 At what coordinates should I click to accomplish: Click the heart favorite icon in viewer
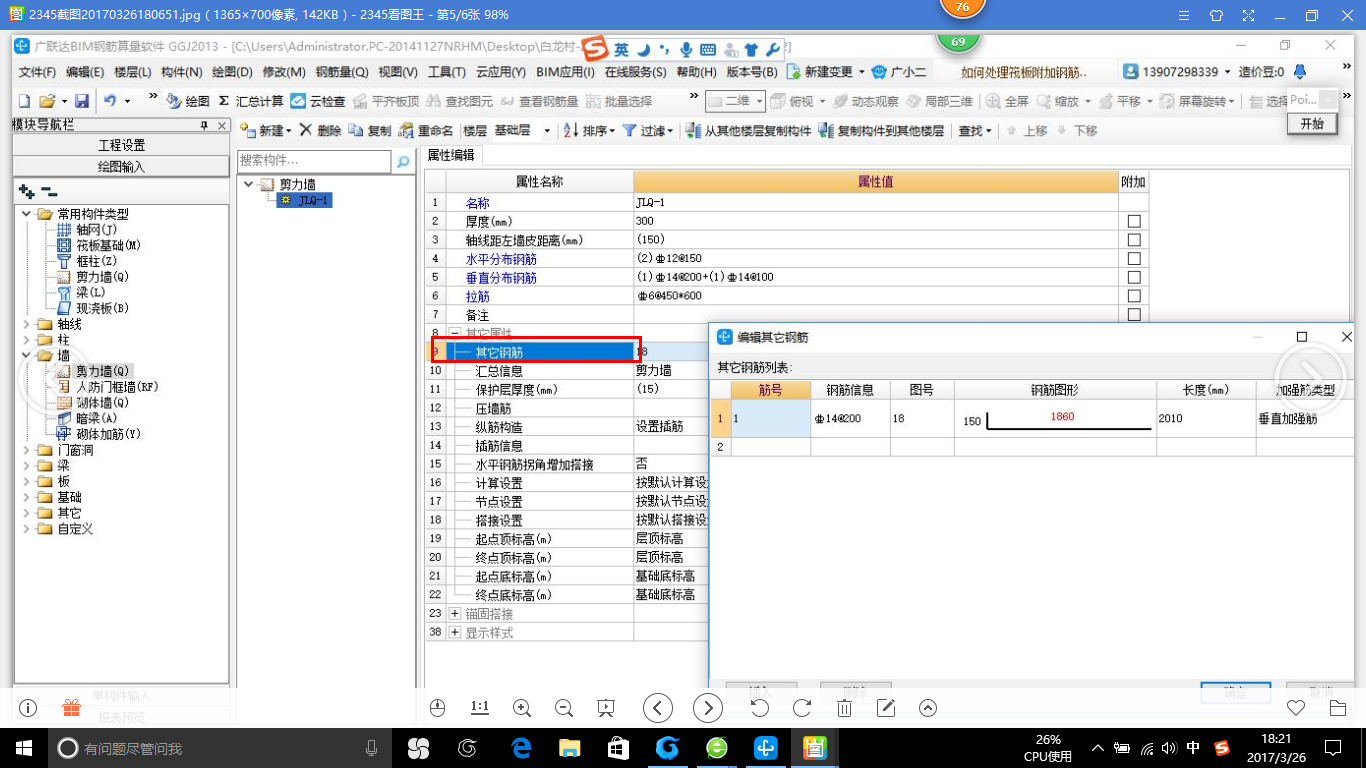[x=1296, y=708]
